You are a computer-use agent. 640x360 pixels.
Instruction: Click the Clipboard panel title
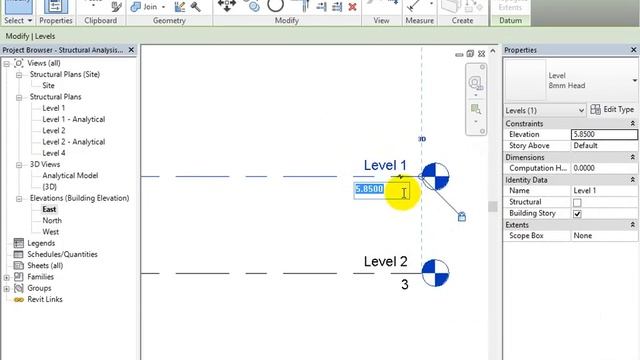100,20
